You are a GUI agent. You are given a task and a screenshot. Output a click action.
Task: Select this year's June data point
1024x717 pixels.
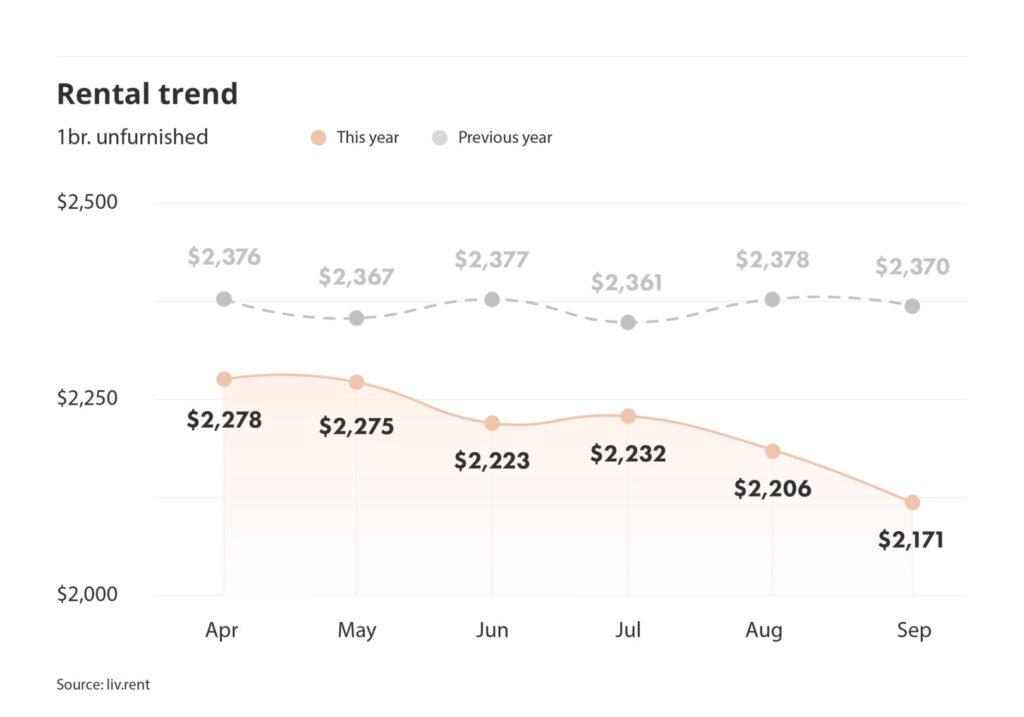click(x=492, y=423)
